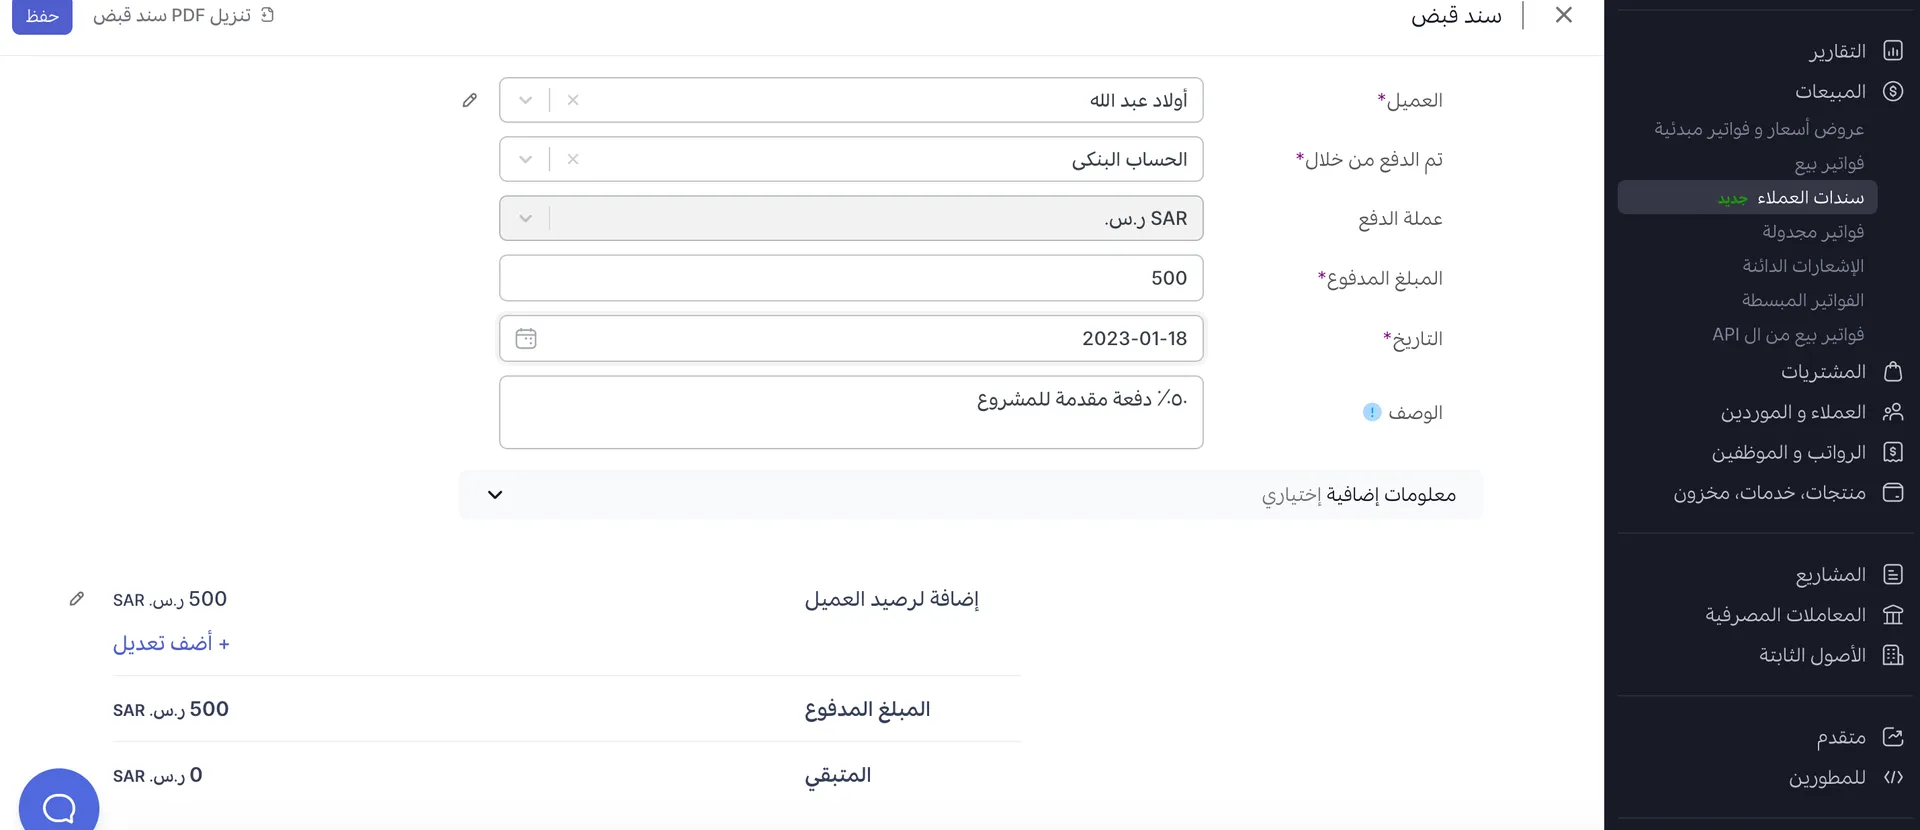Expand the معلومات إضافية section
Screen dimensions: 1920x830
(493, 494)
